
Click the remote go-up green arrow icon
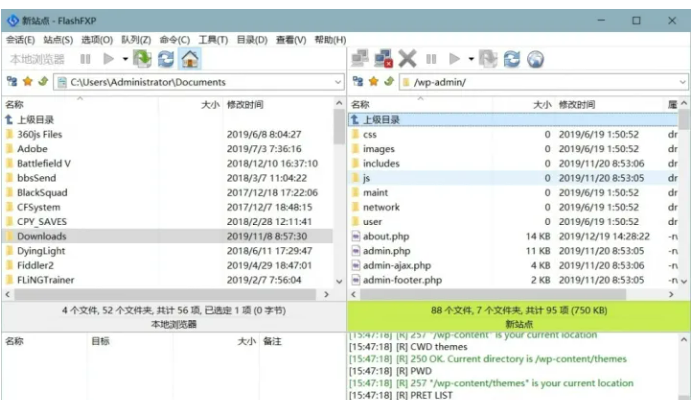(x=389, y=82)
